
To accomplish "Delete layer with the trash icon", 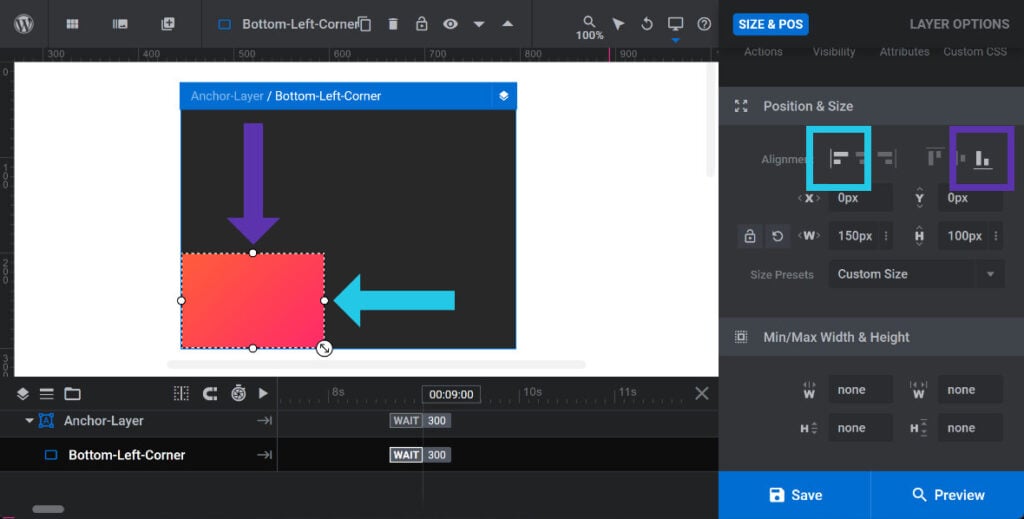I will coord(393,24).
